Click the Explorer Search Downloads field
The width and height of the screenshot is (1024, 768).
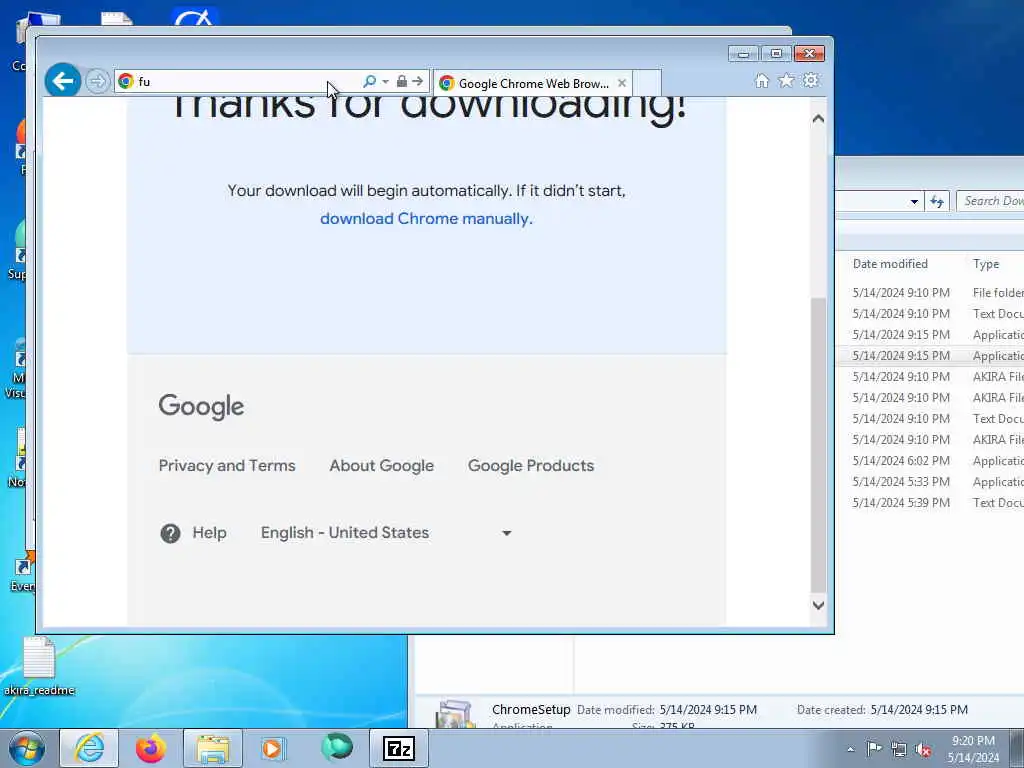tap(991, 201)
